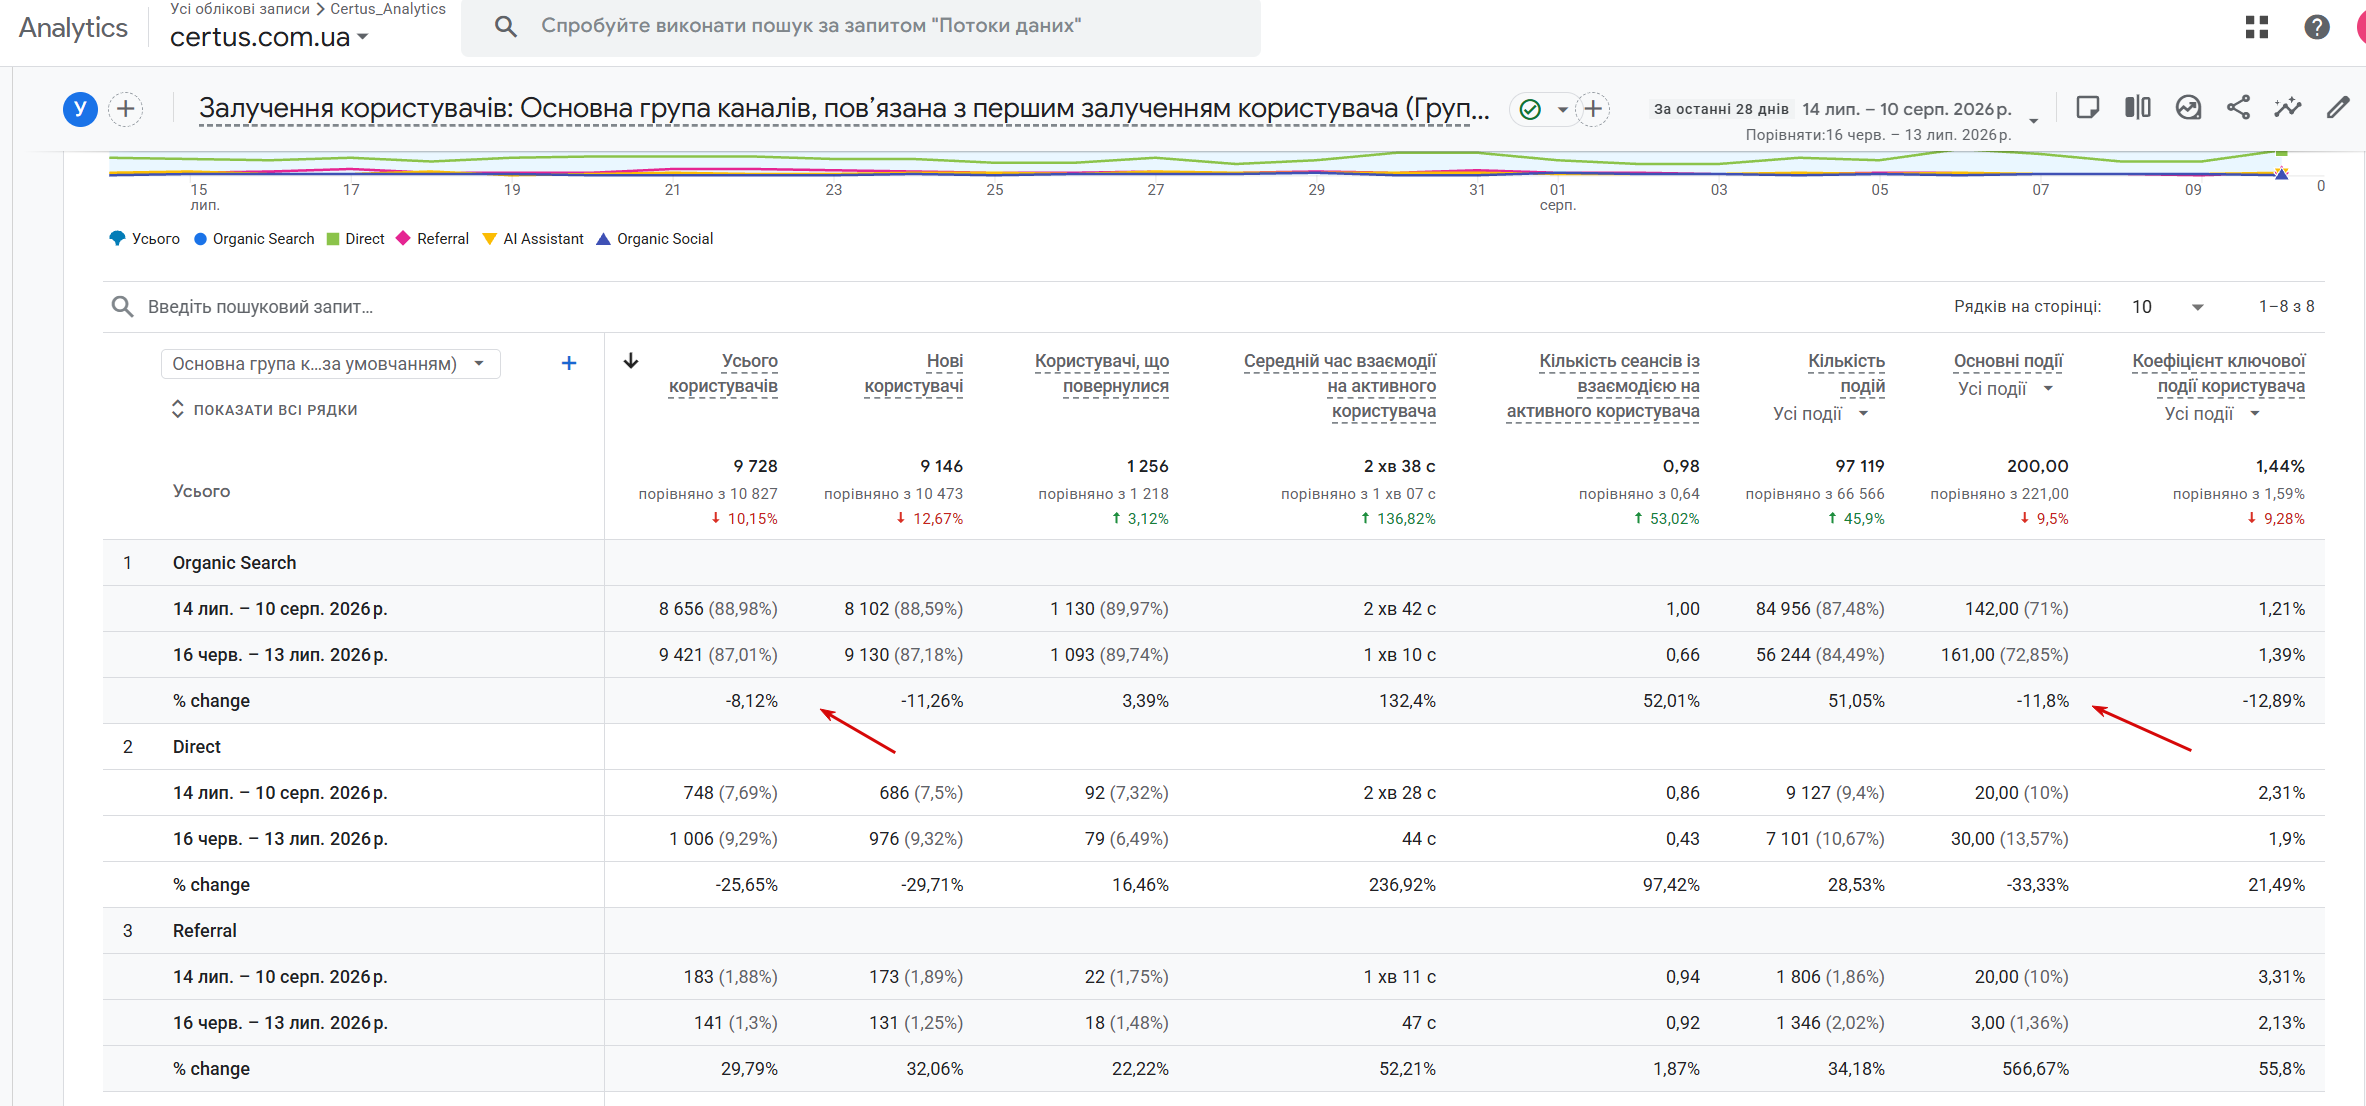Click the table search magnifier icon
The image size is (2366, 1106).
point(122,306)
